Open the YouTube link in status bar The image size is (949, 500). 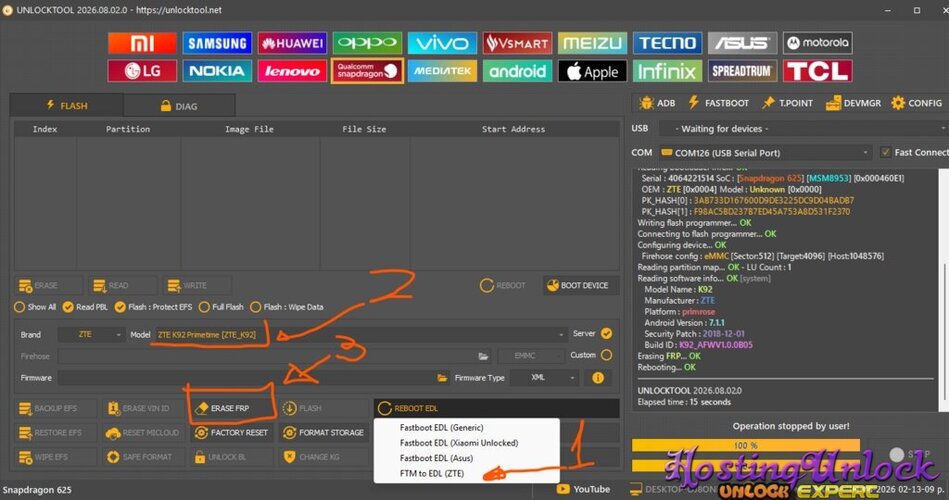[x=583, y=489]
